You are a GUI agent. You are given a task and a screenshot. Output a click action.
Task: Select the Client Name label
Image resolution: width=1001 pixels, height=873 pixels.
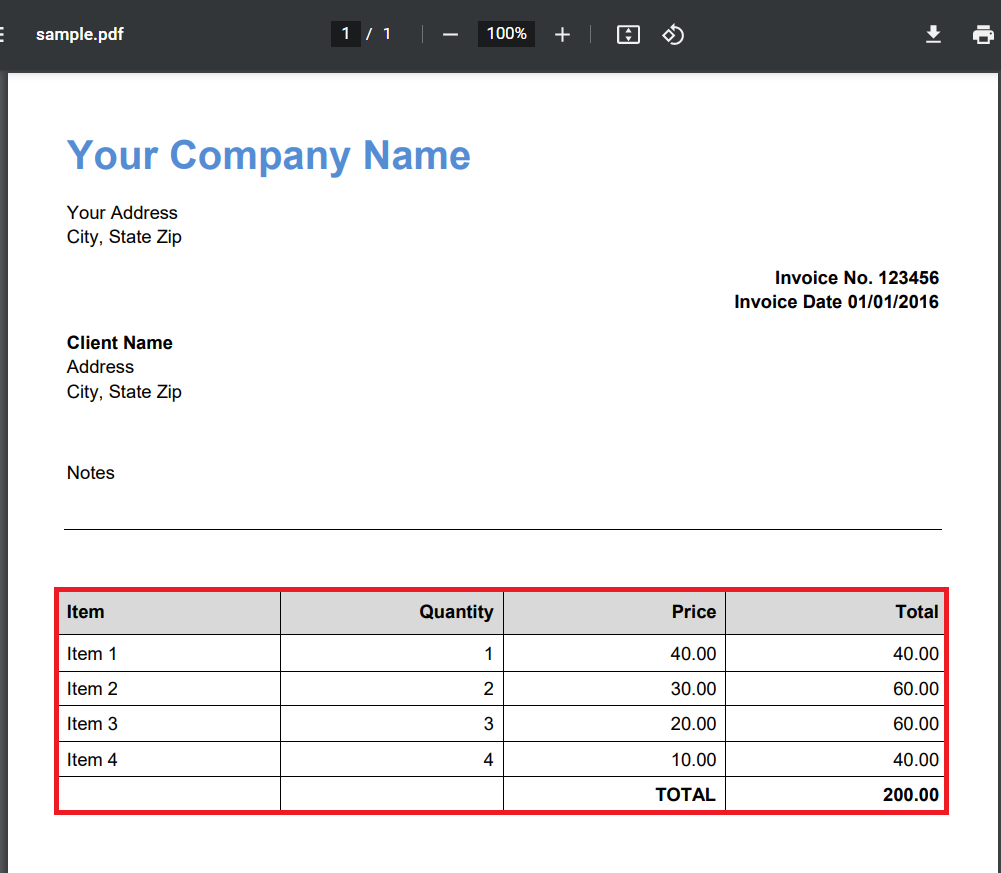tap(119, 343)
